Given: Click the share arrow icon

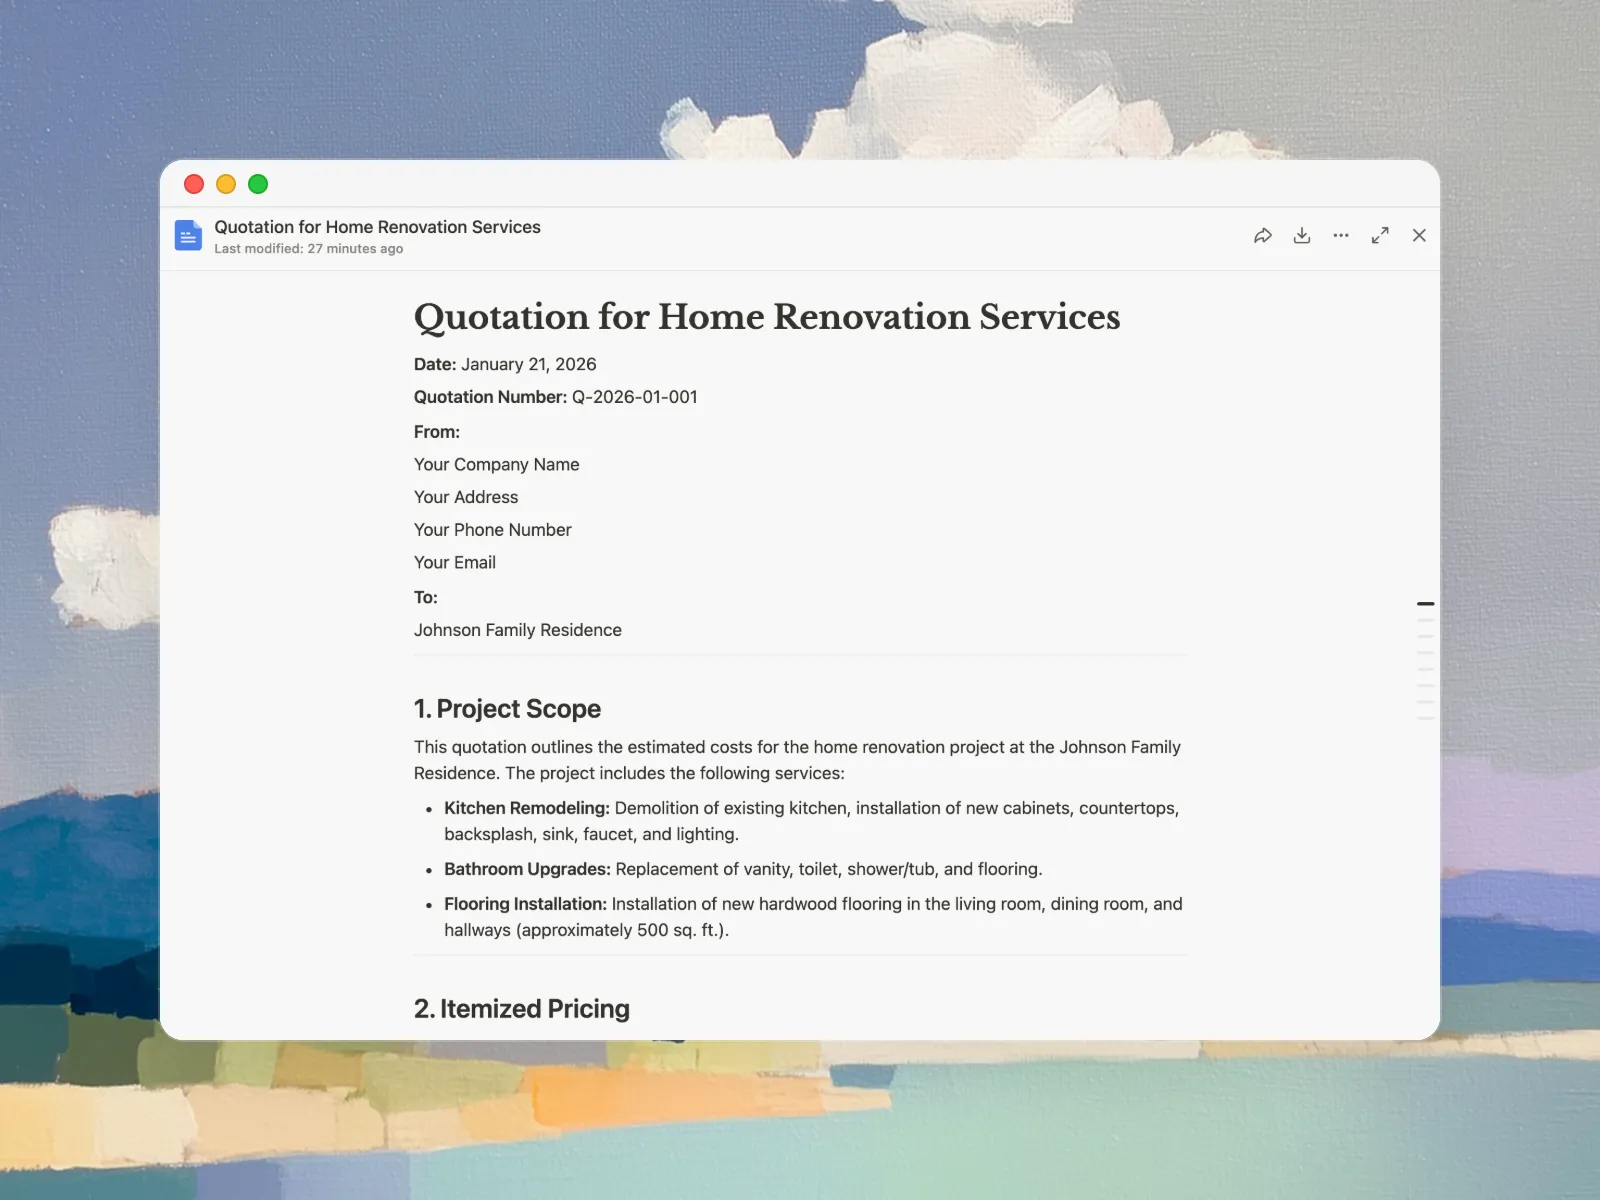Looking at the screenshot, I should click(1263, 236).
